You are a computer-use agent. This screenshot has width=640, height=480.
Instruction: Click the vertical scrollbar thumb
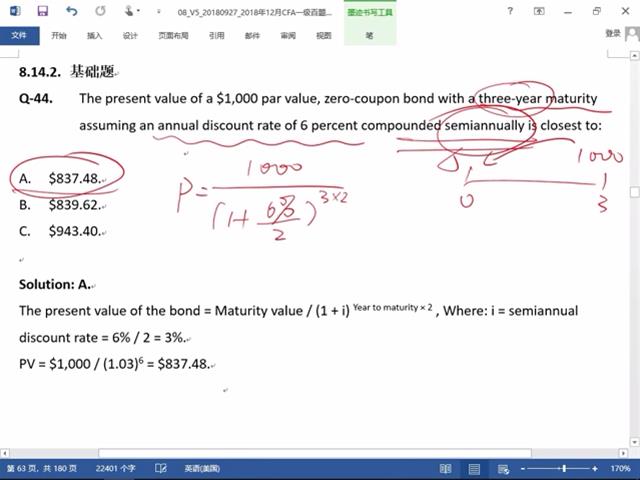(x=635, y=192)
